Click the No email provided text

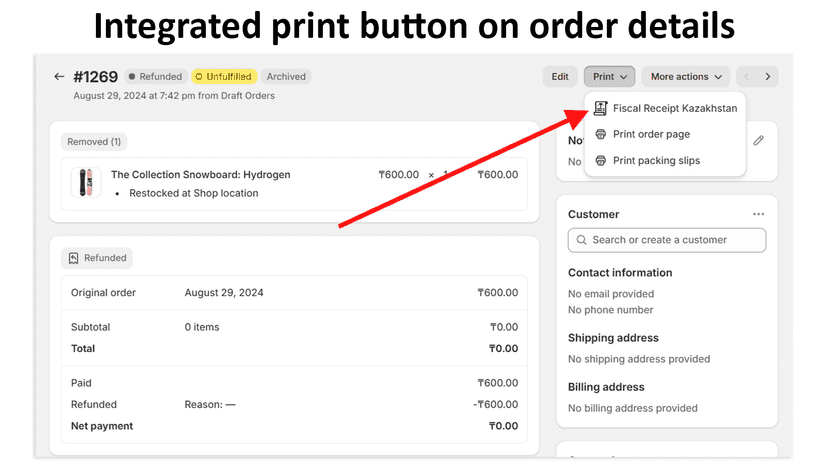tap(611, 294)
